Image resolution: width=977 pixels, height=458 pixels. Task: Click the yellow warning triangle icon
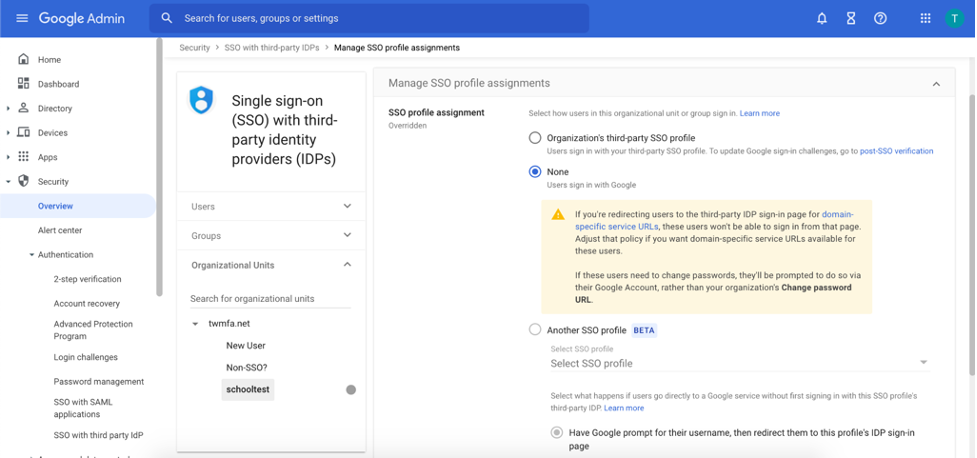coord(558,214)
